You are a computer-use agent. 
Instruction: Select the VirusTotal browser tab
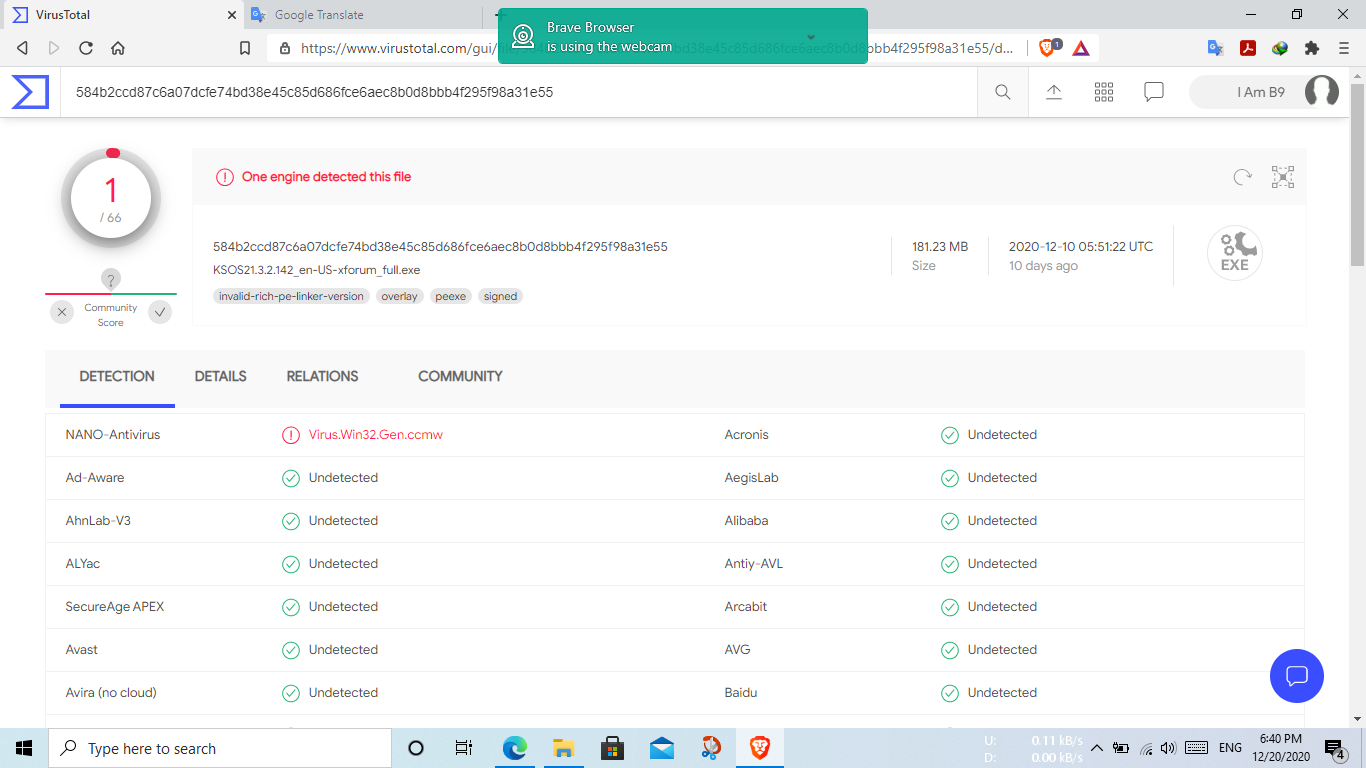(x=122, y=15)
